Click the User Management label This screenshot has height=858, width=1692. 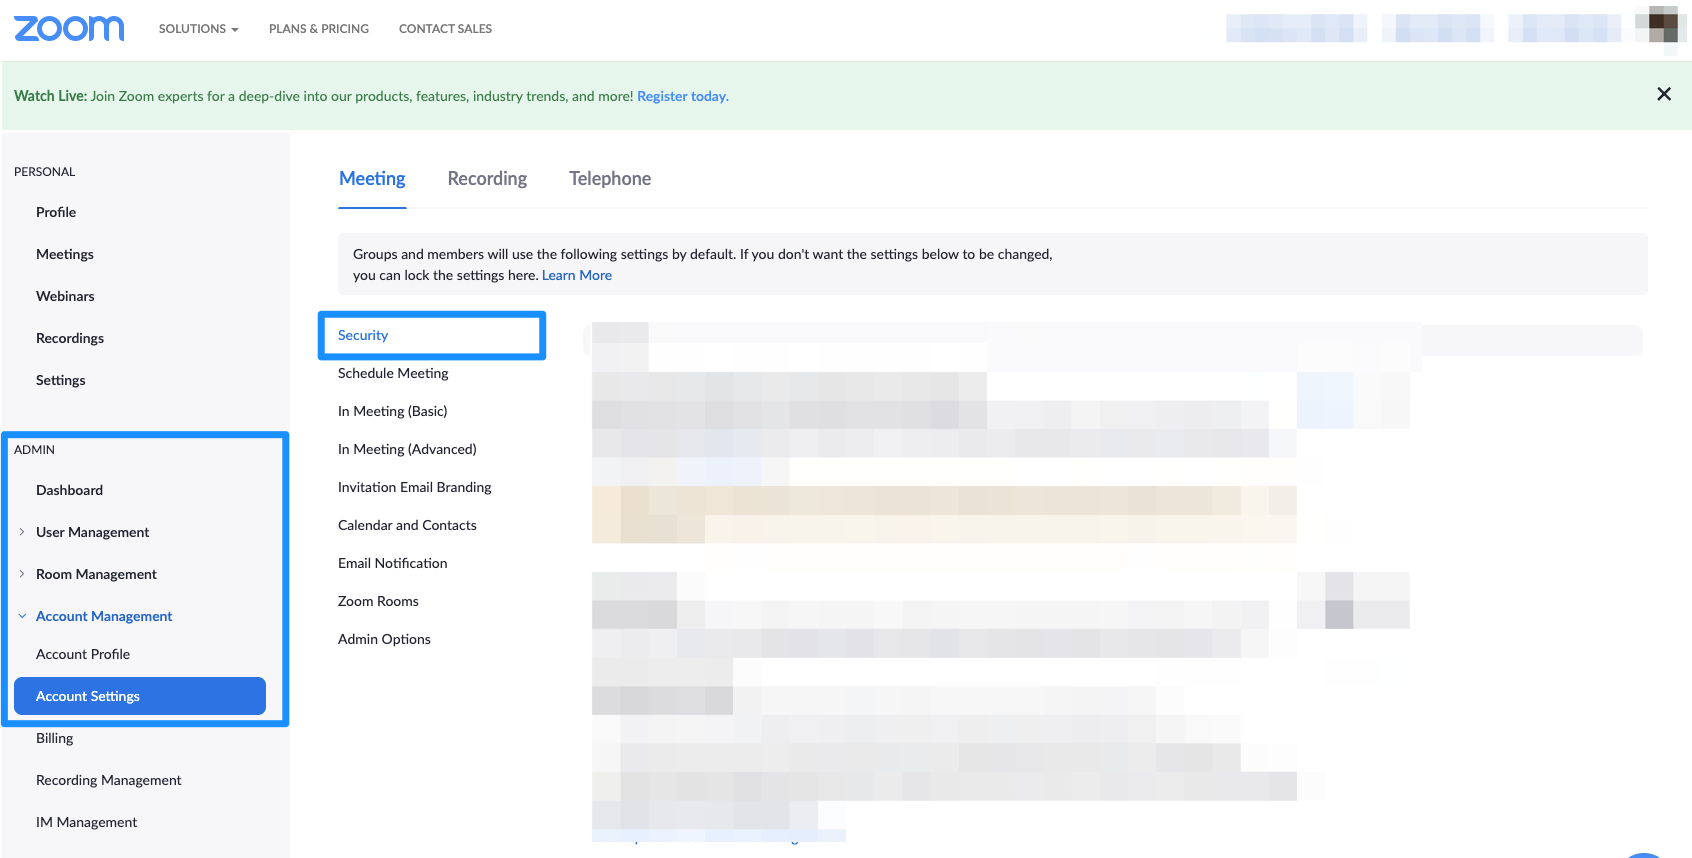point(93,532)
